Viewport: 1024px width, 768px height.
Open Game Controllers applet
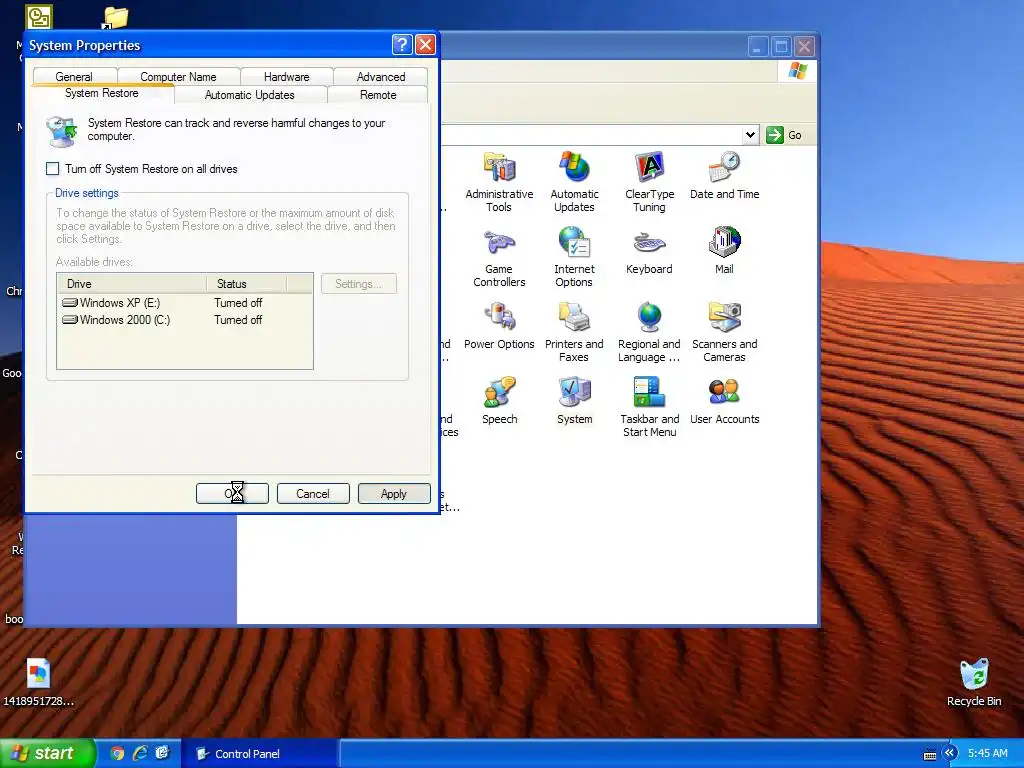[499, 257]
